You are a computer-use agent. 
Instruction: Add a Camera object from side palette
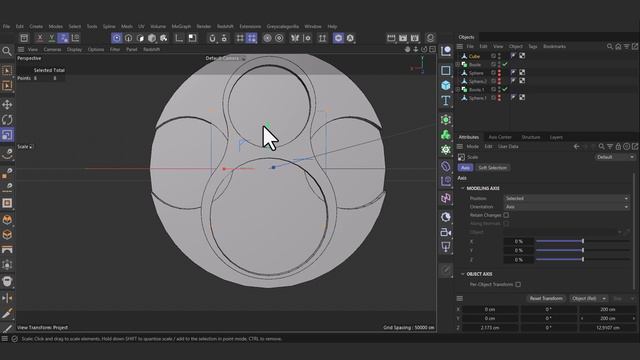tap(446, 232)
